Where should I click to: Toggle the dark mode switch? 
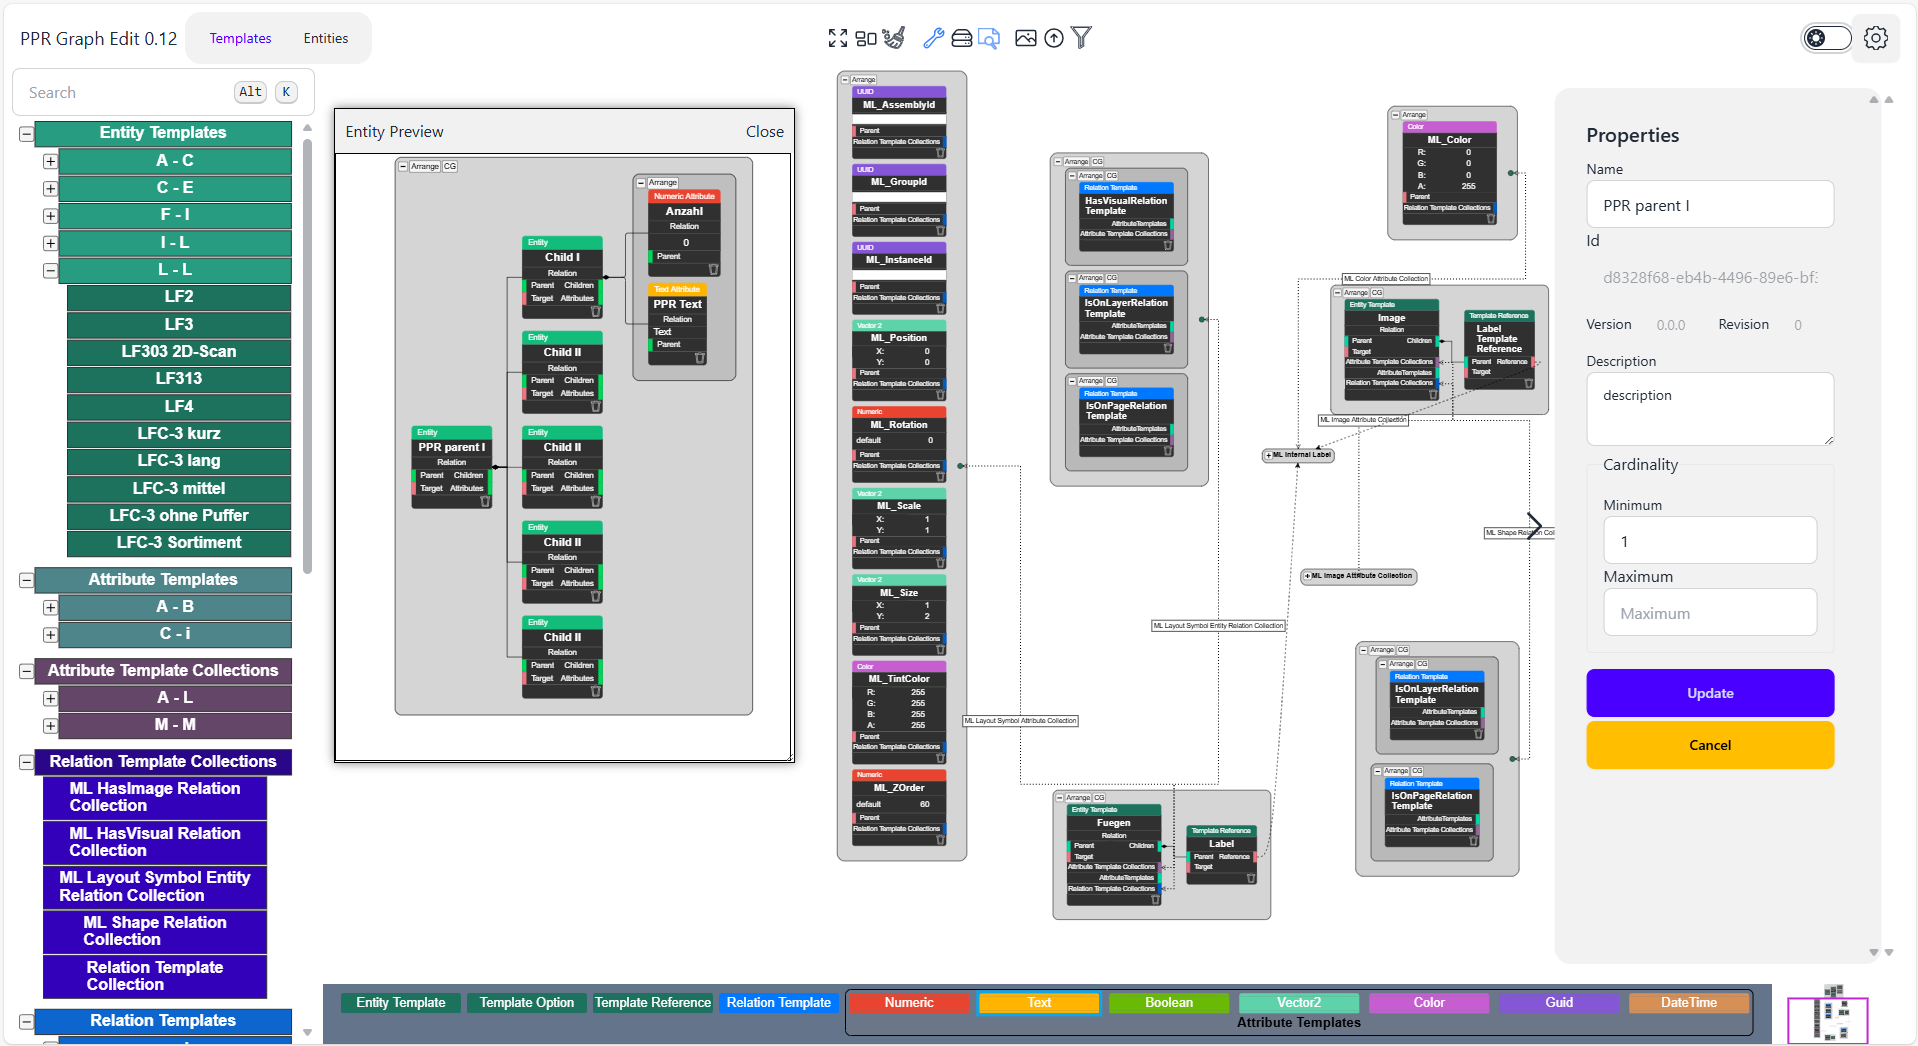coord(1826,38)
